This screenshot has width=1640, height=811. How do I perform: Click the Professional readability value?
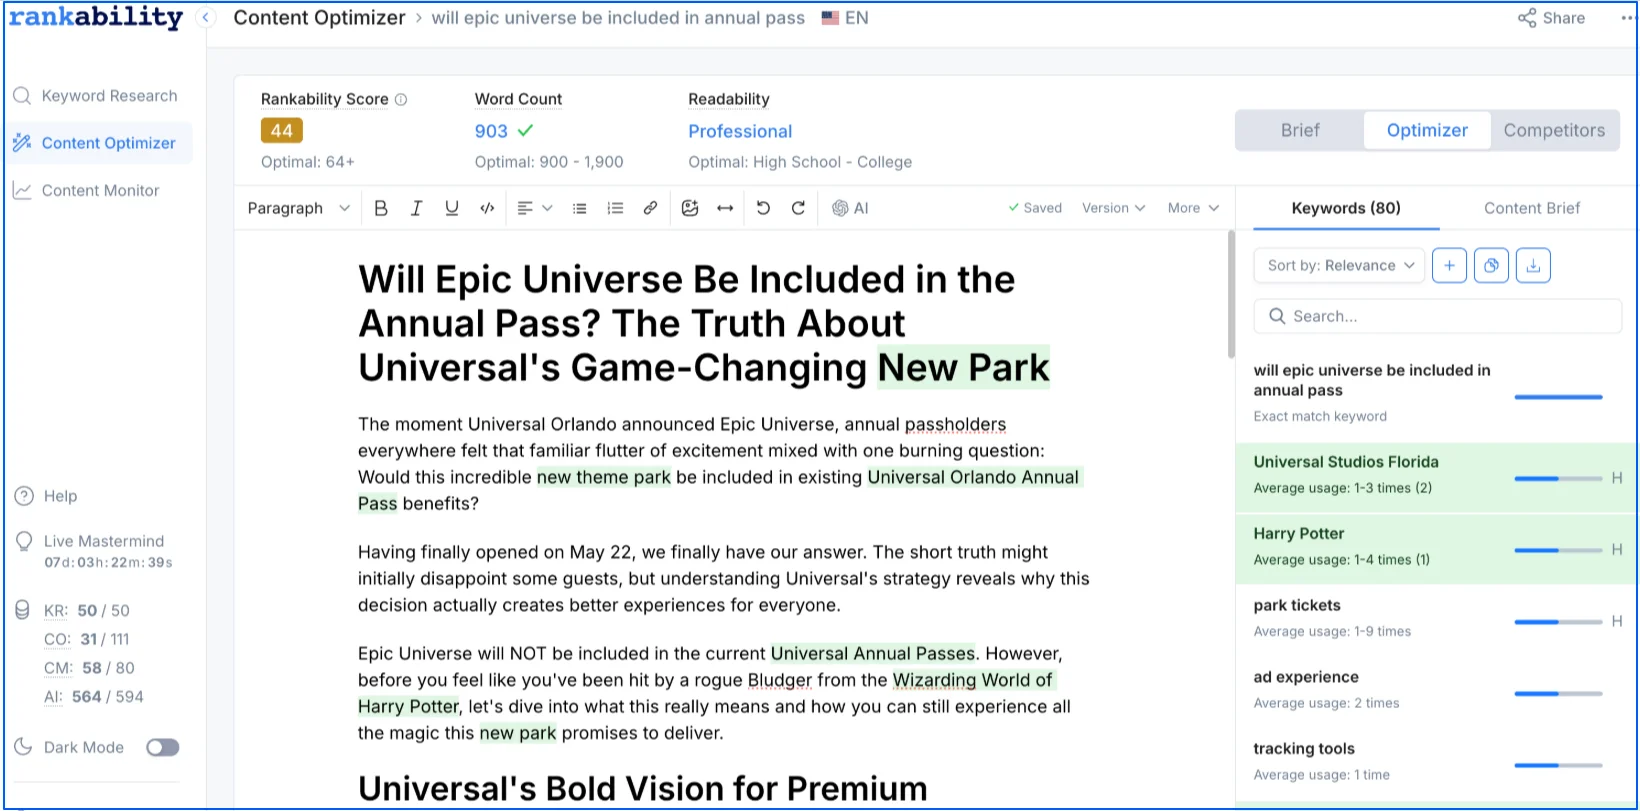pos(740,131)
